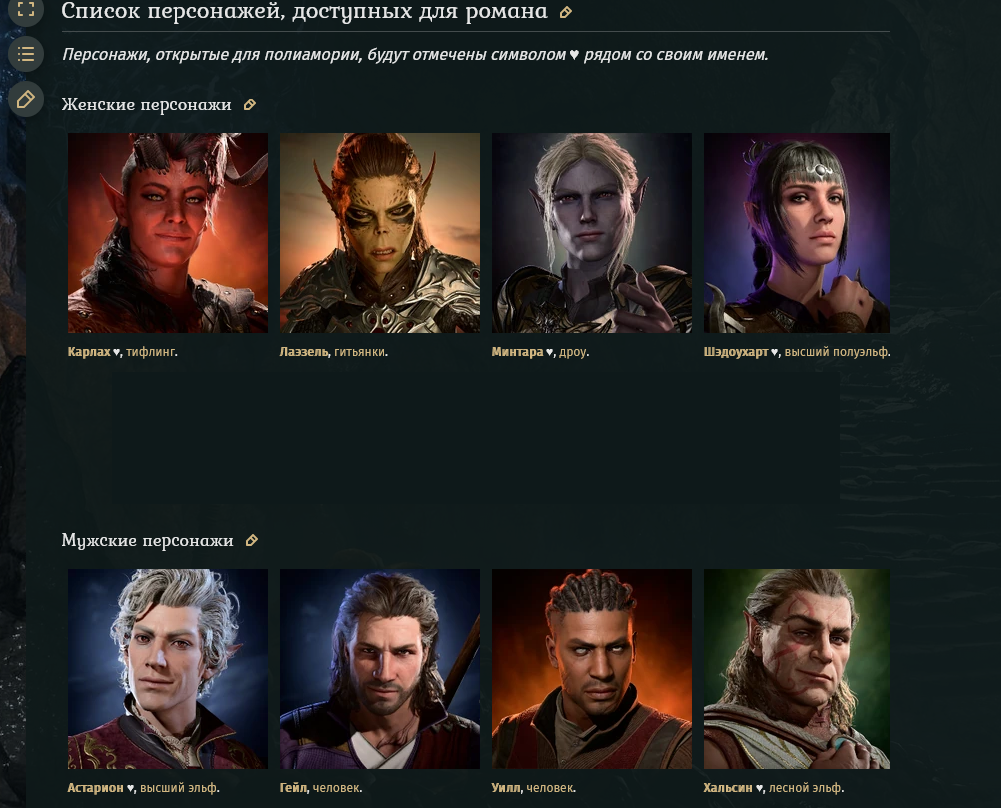Open Астарион portrait image
Image resolution: width=1001 pixels, height=808 pixels.
point(168,669)
